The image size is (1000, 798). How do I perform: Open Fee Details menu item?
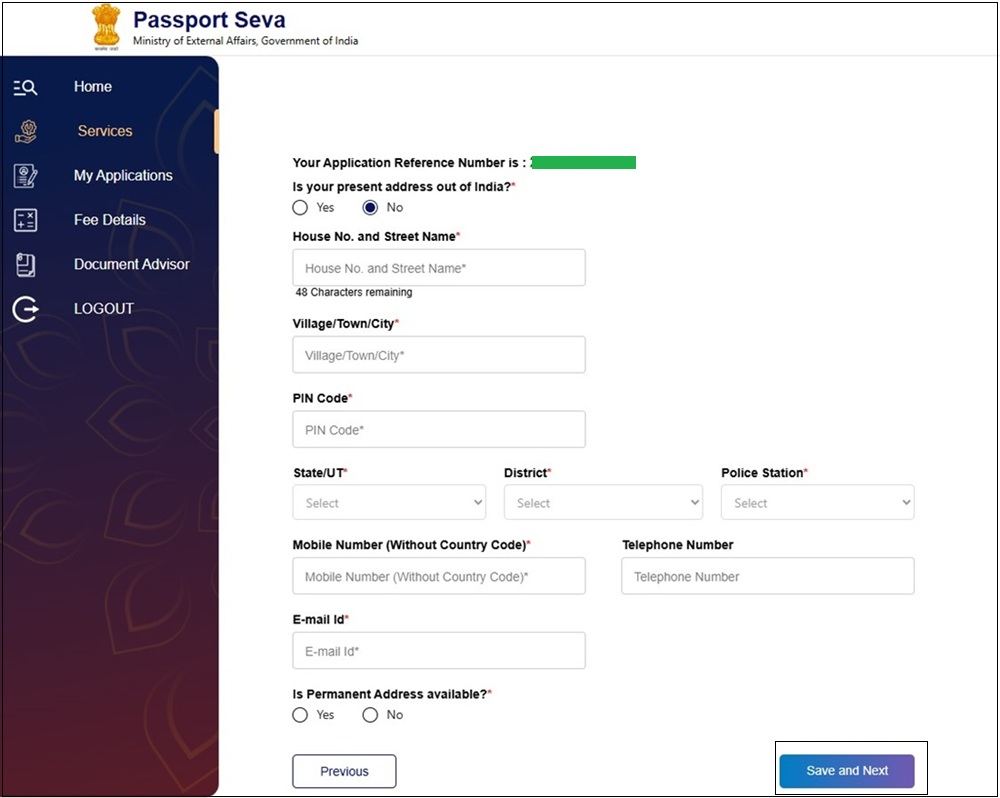pos(110,220)
